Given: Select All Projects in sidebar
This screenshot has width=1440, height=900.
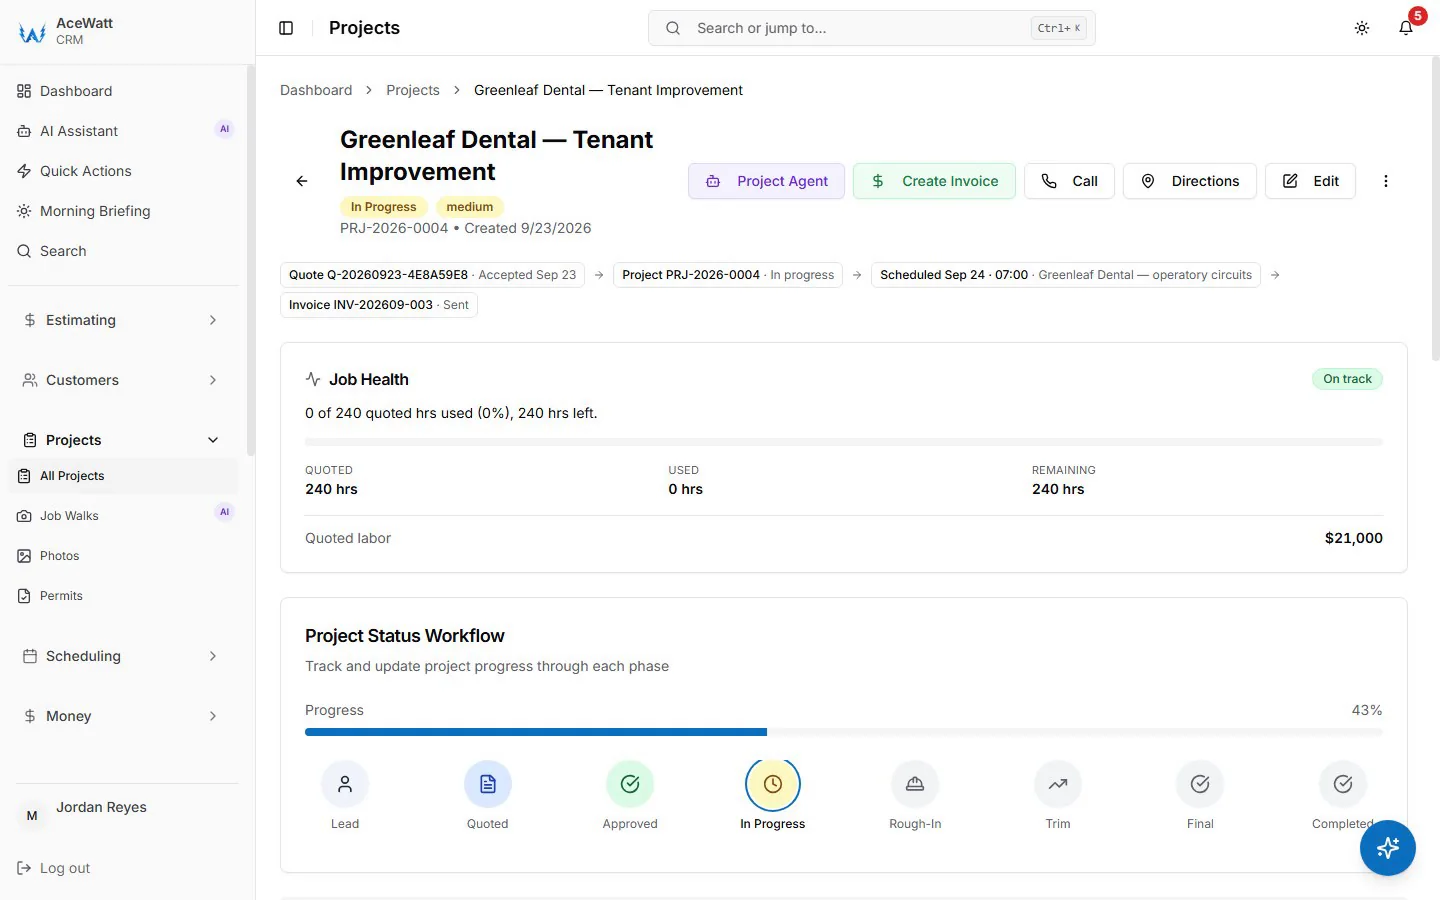Looking at the screenshot, I should (x=123, y=476).
